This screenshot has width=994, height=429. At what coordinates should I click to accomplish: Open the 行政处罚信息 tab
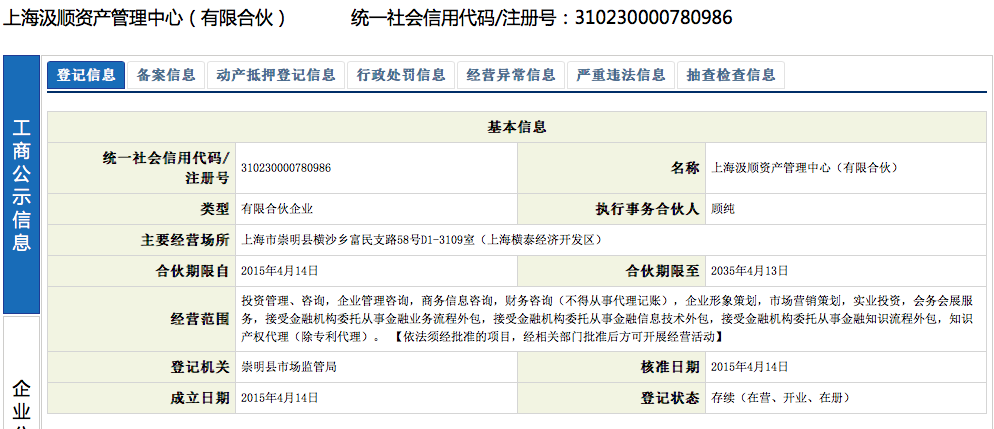tap(401, 75)
